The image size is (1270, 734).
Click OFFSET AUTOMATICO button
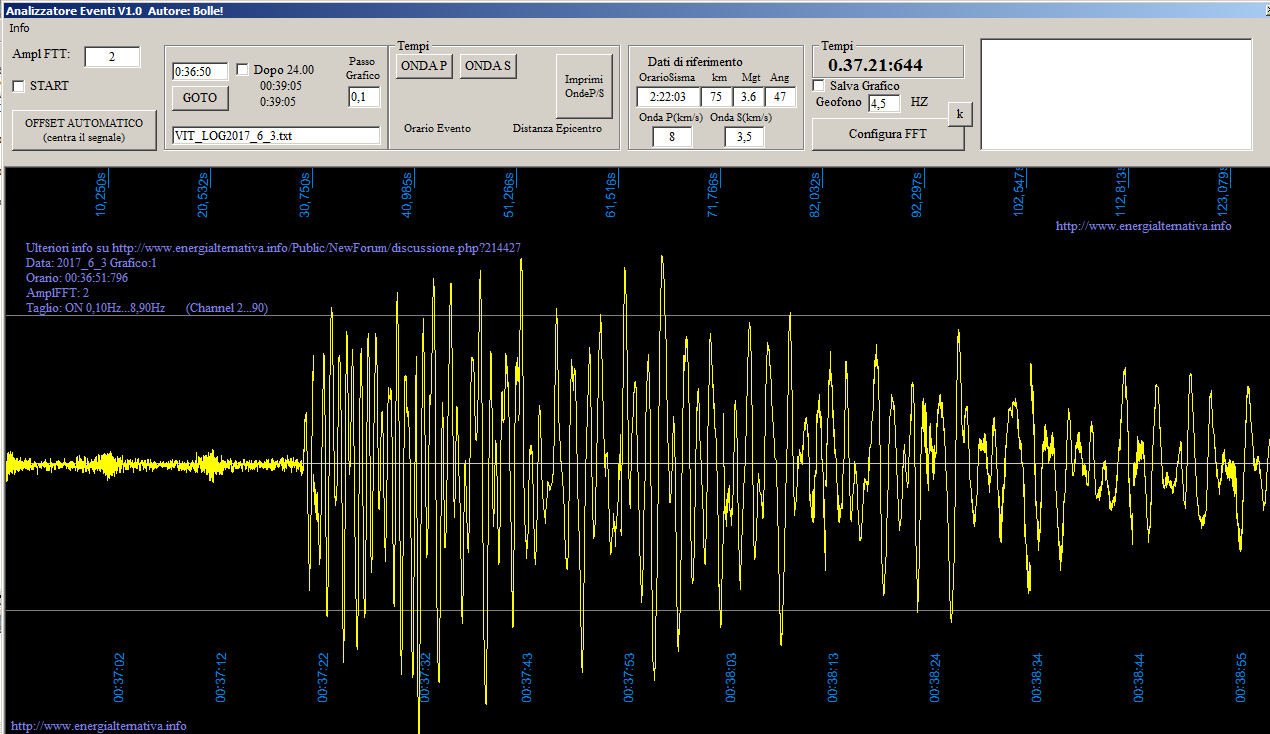84,130
